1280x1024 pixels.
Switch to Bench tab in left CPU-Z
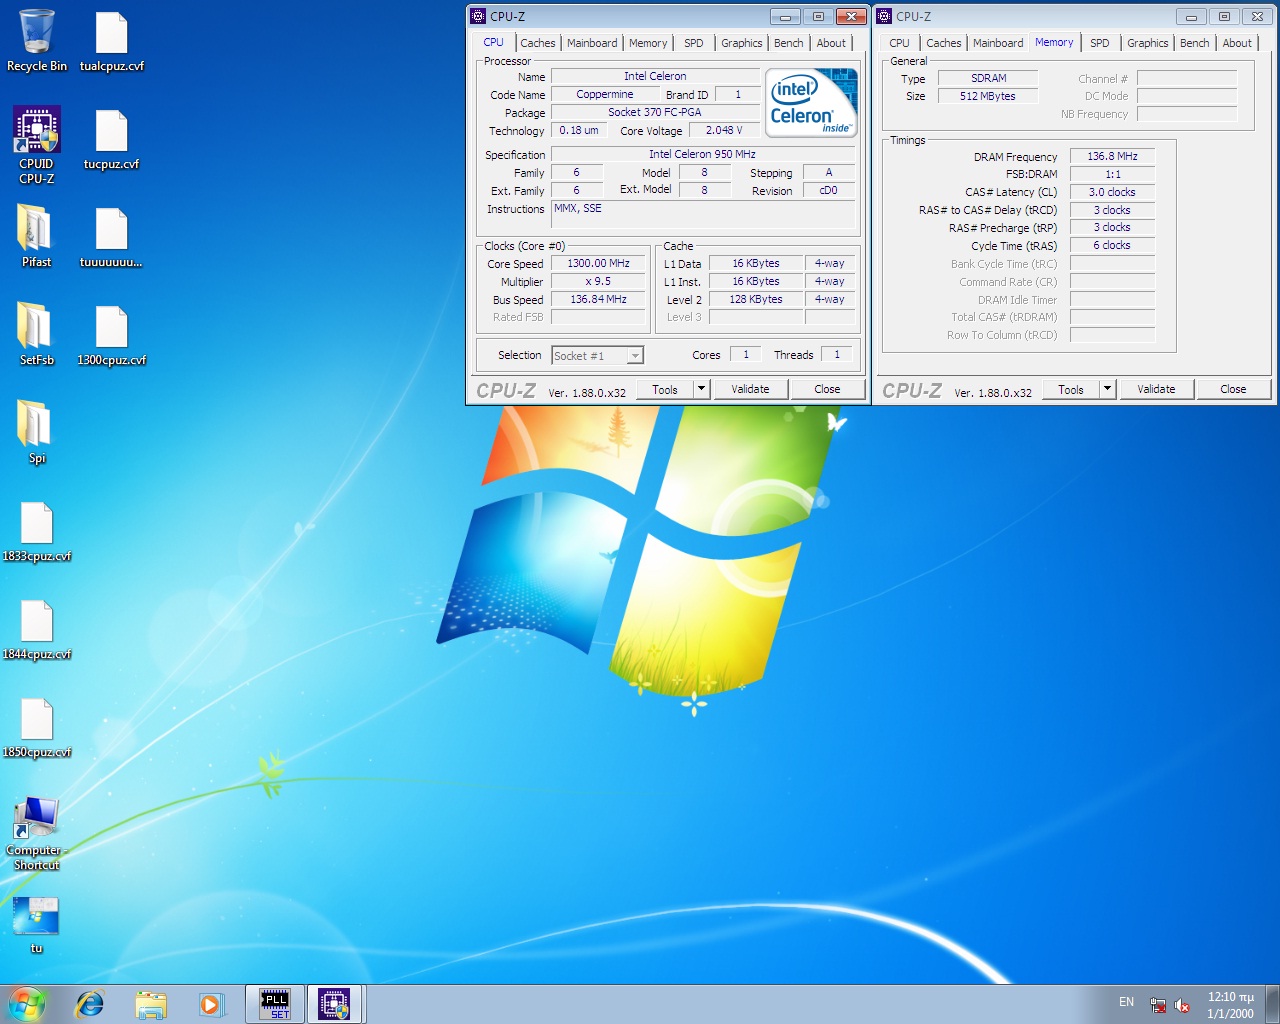[x=789, y=43]
